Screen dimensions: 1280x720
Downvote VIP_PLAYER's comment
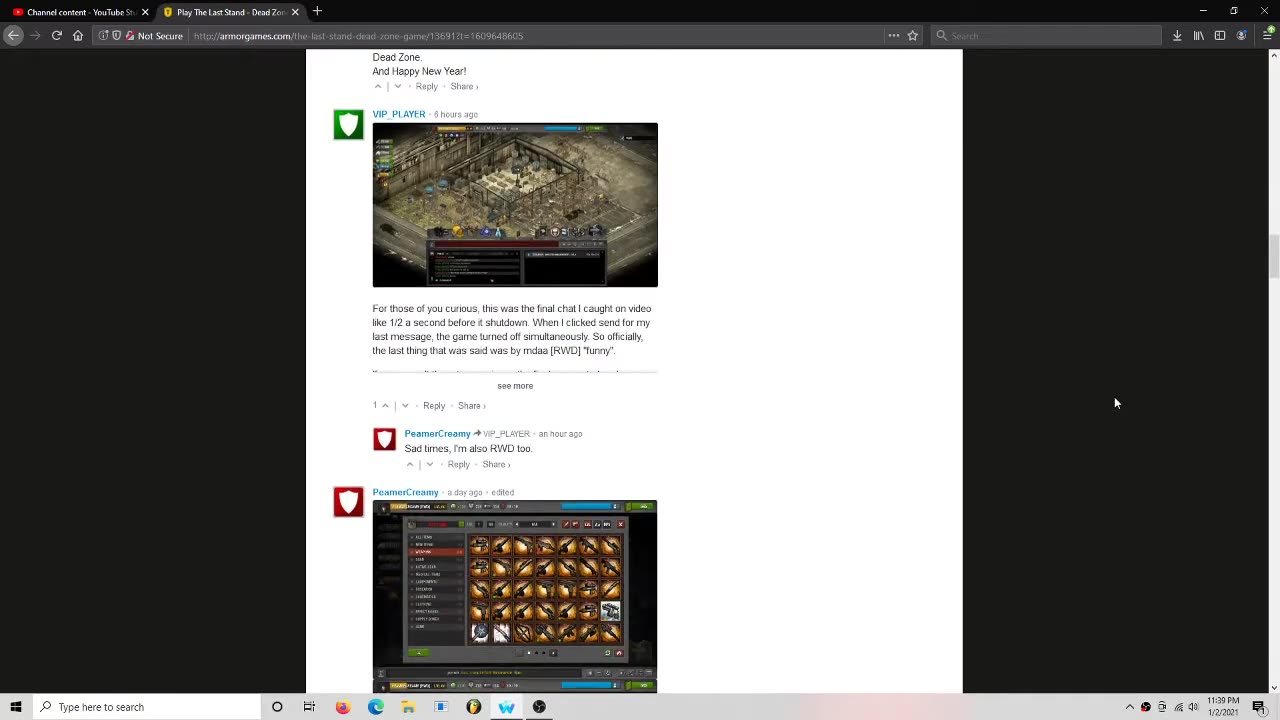[405, 405]
